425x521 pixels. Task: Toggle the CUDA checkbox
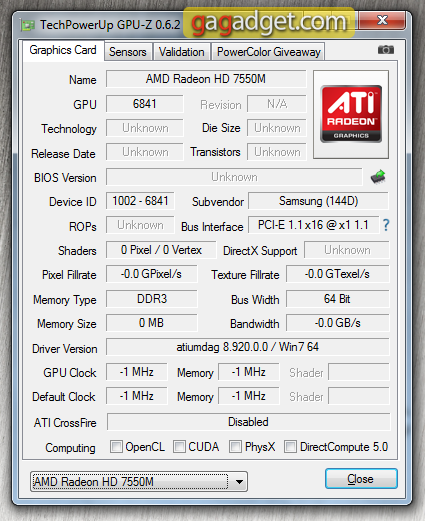pos(179,446)
